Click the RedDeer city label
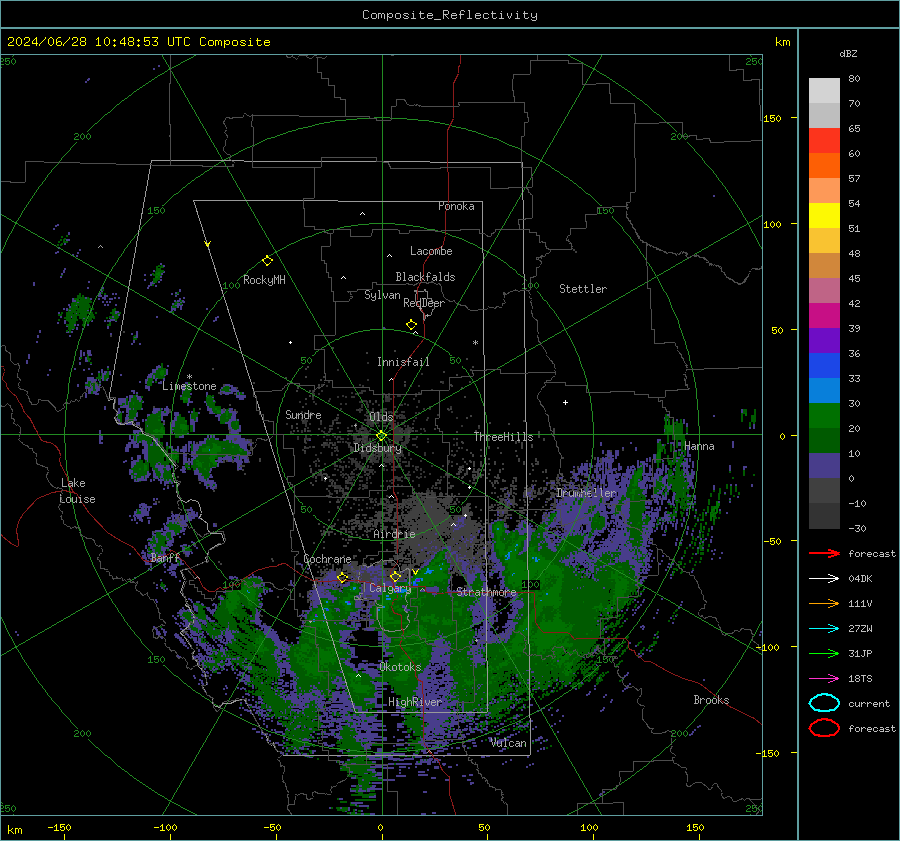This screenshot has height=841, width=900. tap(424, 303)
